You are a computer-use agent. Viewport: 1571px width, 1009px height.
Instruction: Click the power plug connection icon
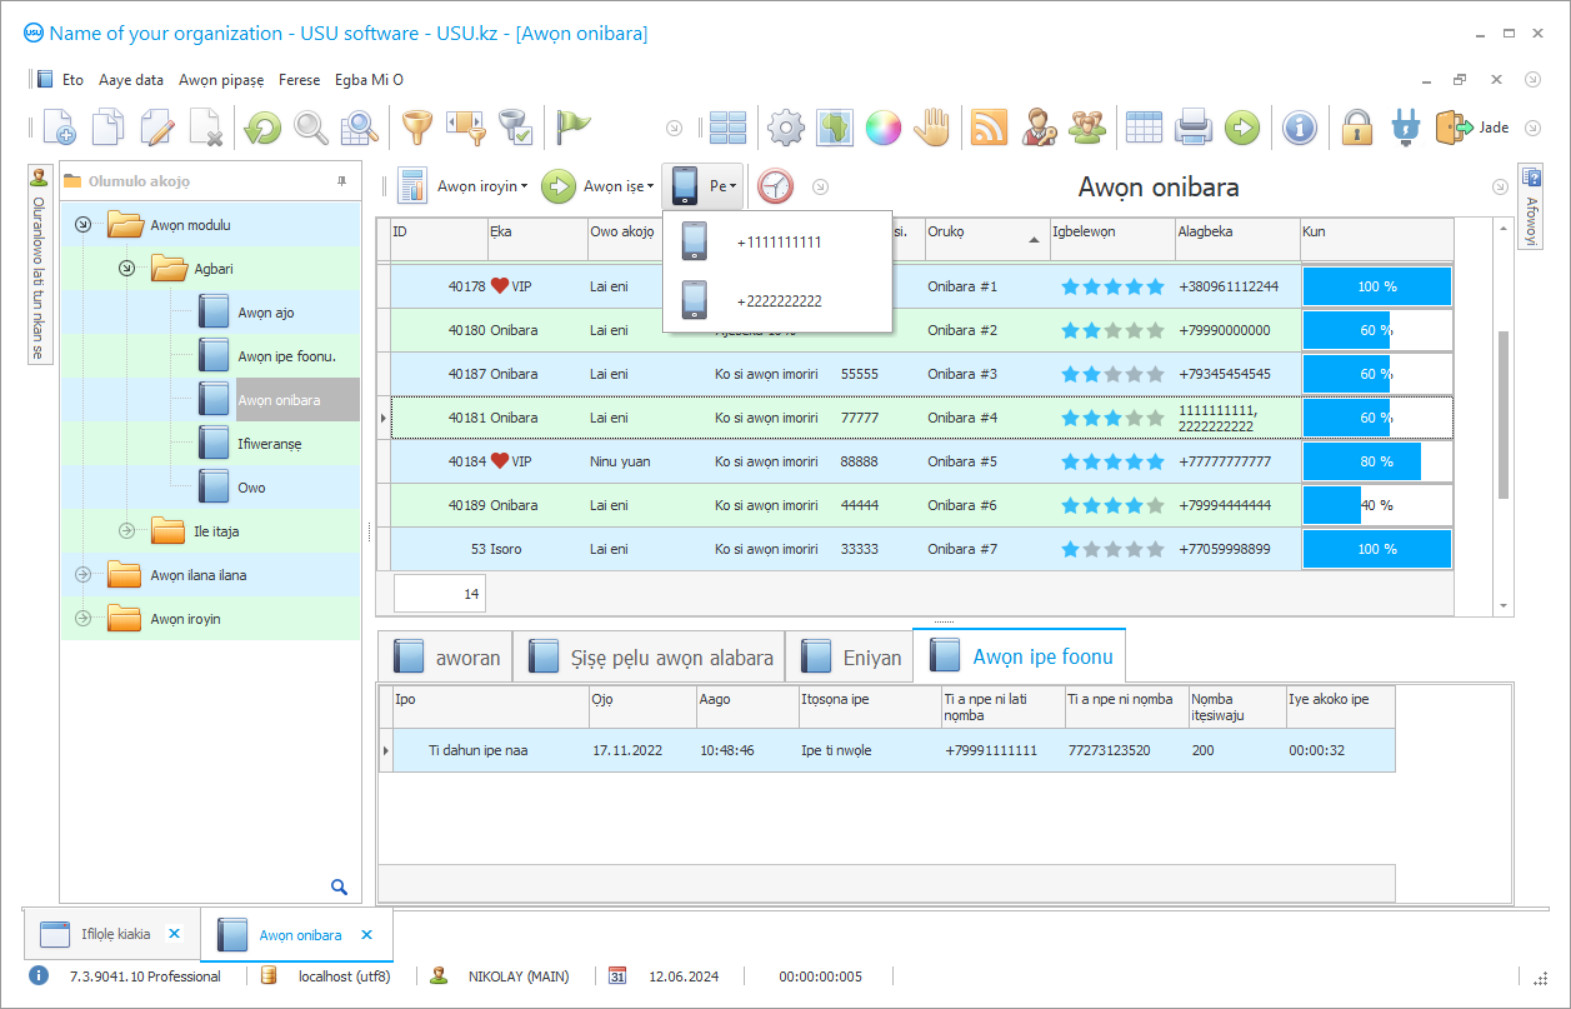pyautogui.click(x=1405, y=127)
